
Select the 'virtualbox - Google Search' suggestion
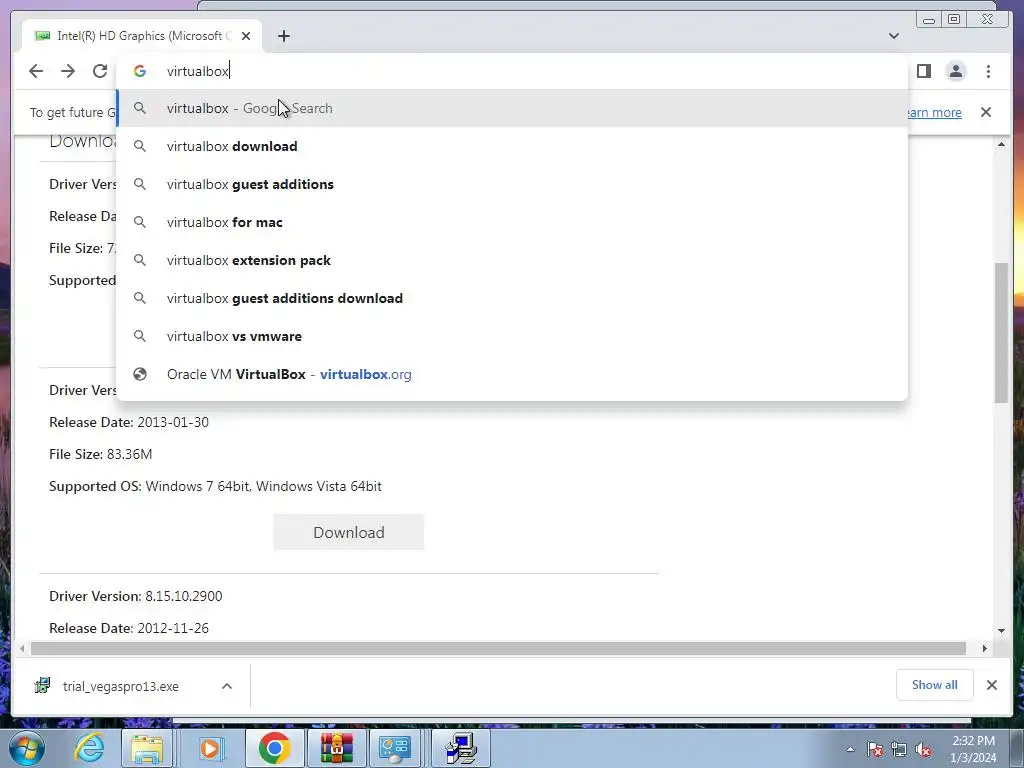(511, 108)
